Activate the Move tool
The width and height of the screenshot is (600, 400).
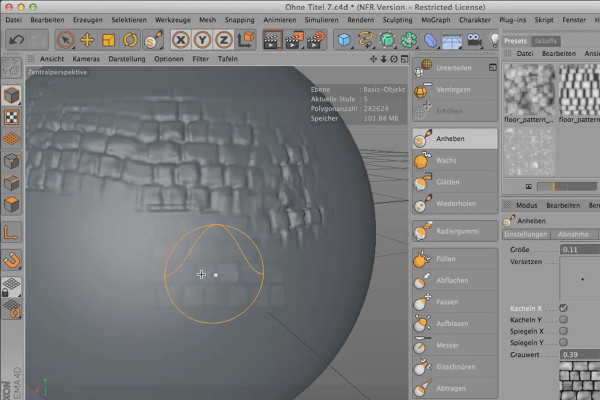pos(87,40)
